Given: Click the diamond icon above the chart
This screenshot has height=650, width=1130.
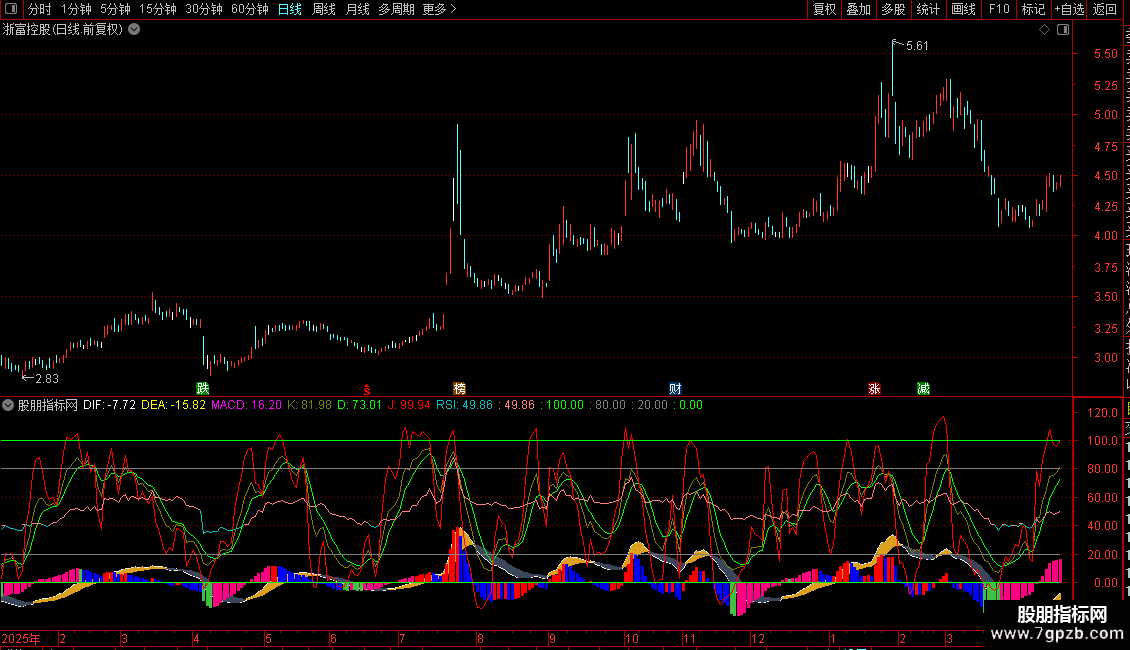Looking at the screenshot, I should 1044,29.
